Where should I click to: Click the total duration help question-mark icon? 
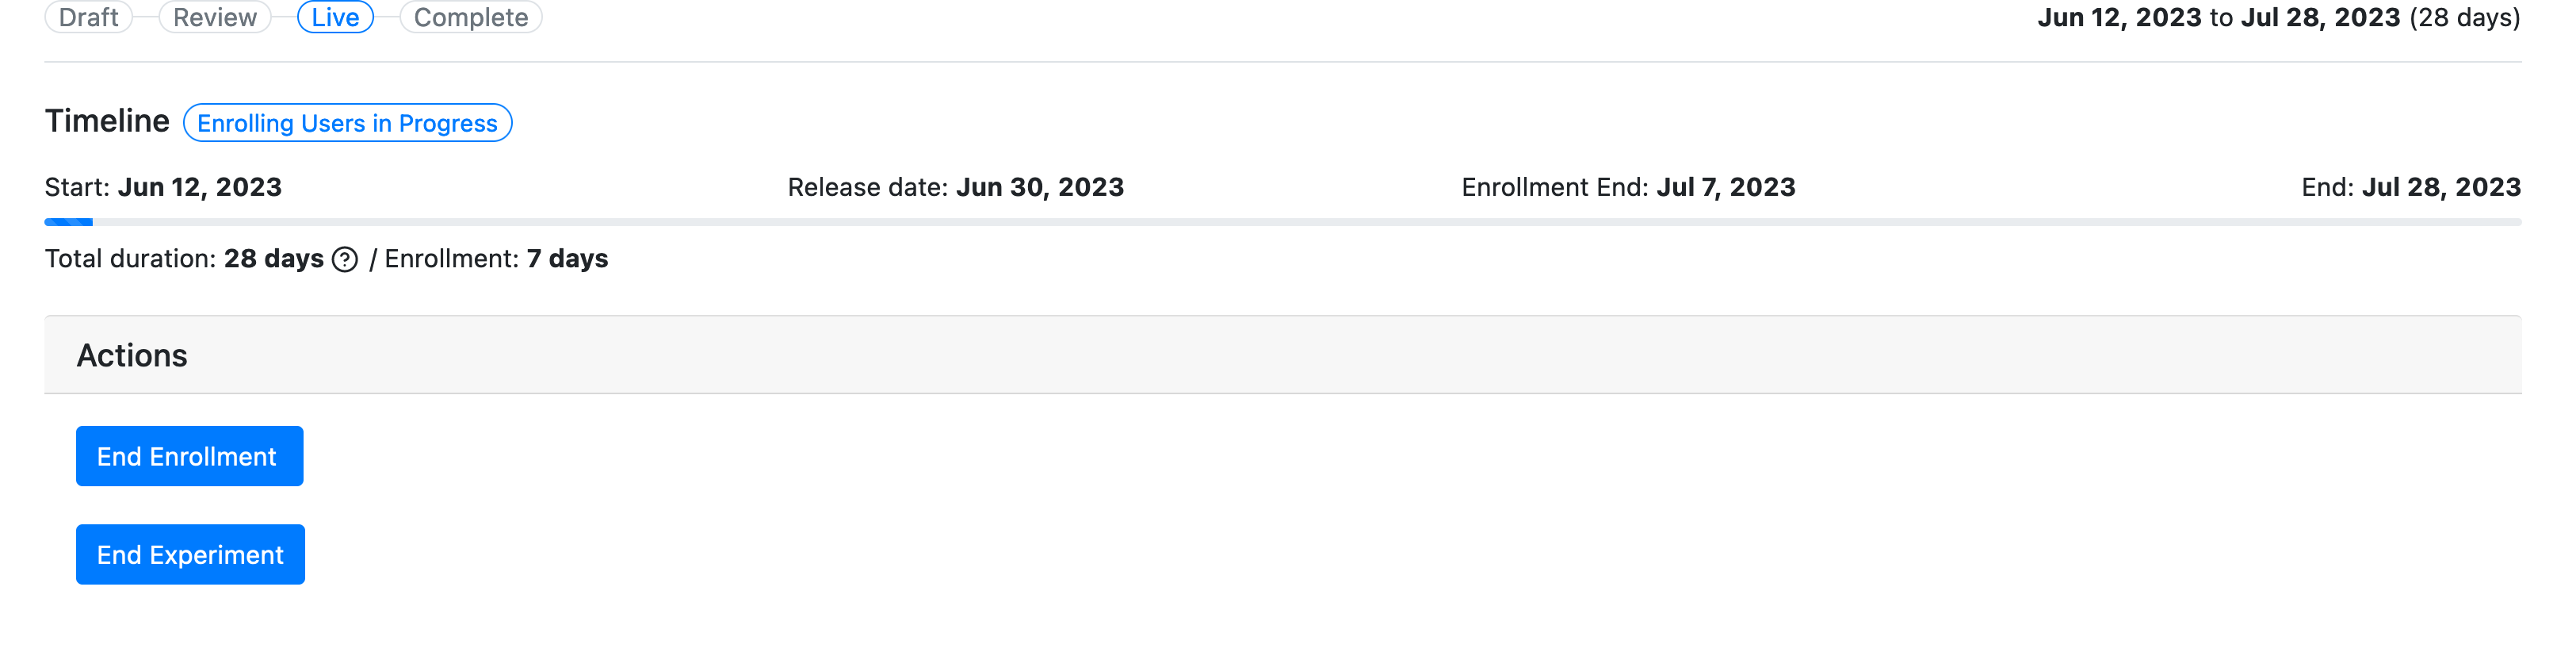(345, 260)
